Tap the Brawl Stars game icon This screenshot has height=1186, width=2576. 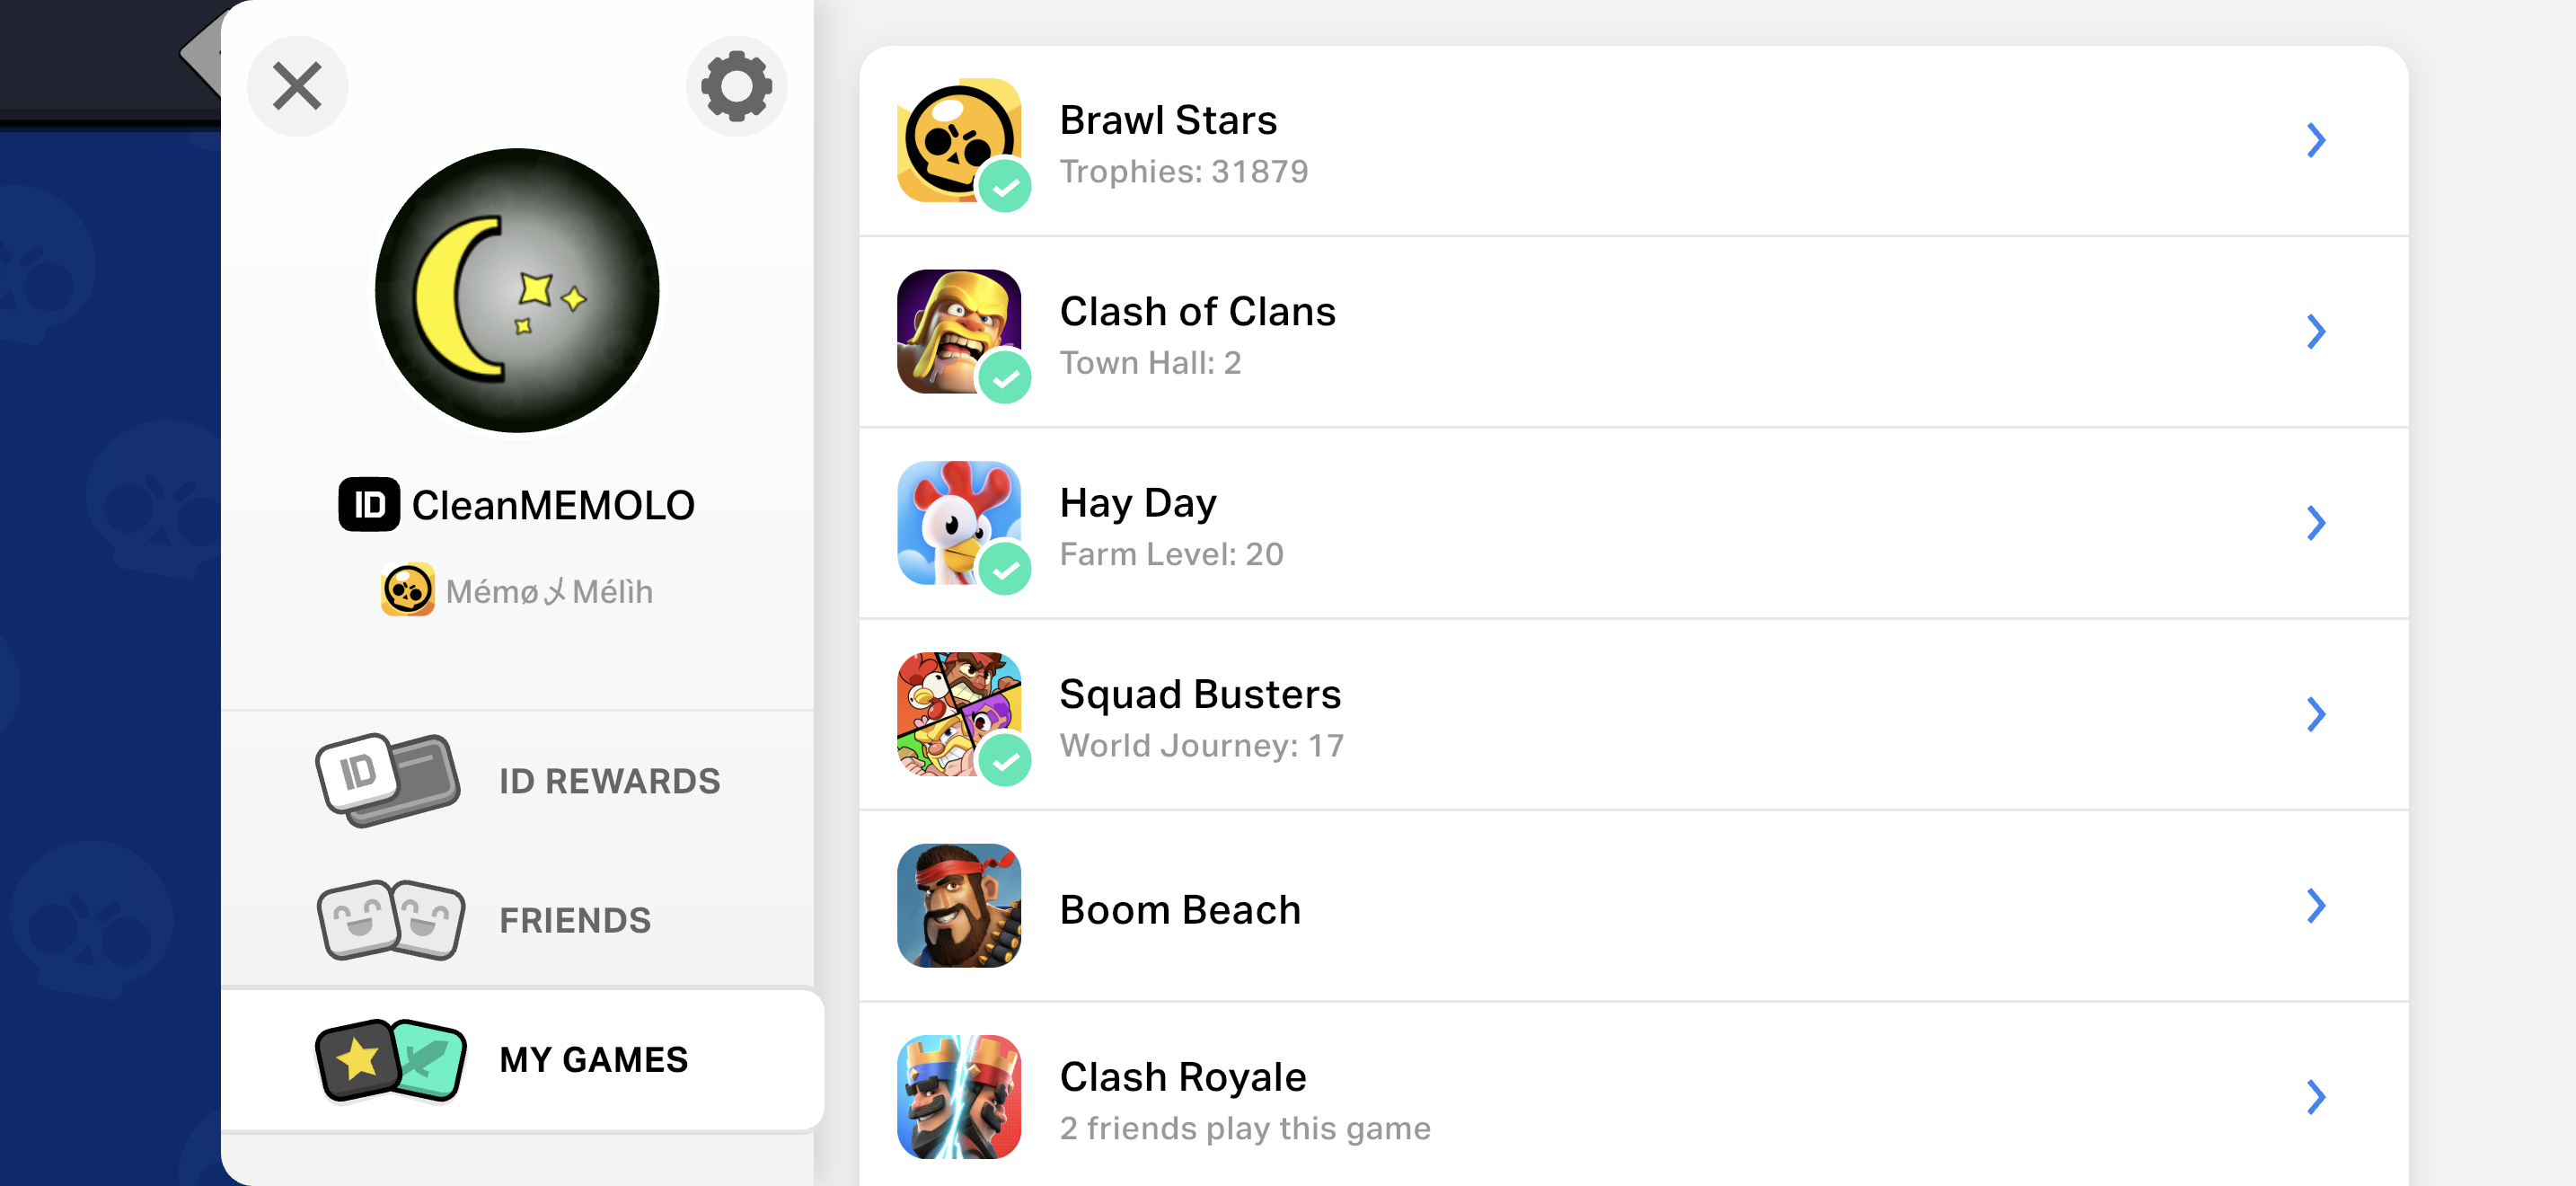pyautogui.click(x=959, y=140)
